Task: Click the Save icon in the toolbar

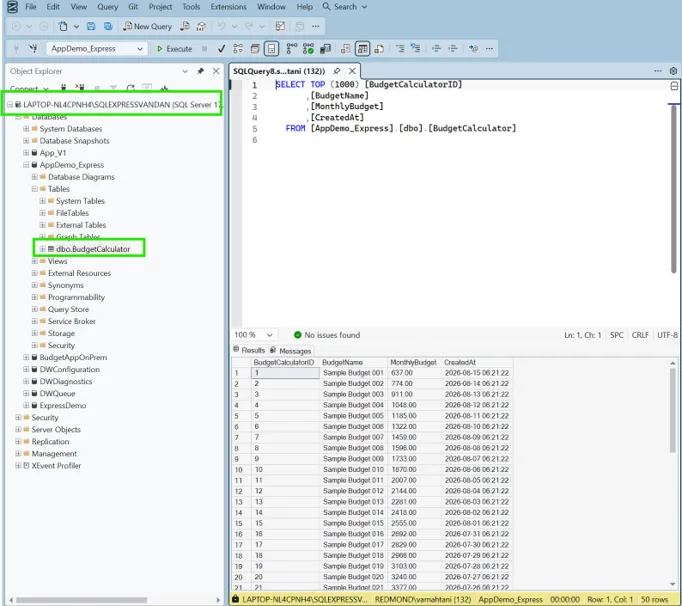Action: 91,26
